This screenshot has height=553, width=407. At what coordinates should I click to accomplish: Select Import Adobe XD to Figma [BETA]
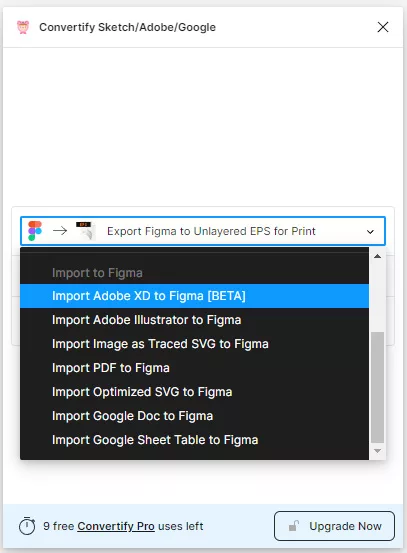pyautogui.click(x=194, y=296)
